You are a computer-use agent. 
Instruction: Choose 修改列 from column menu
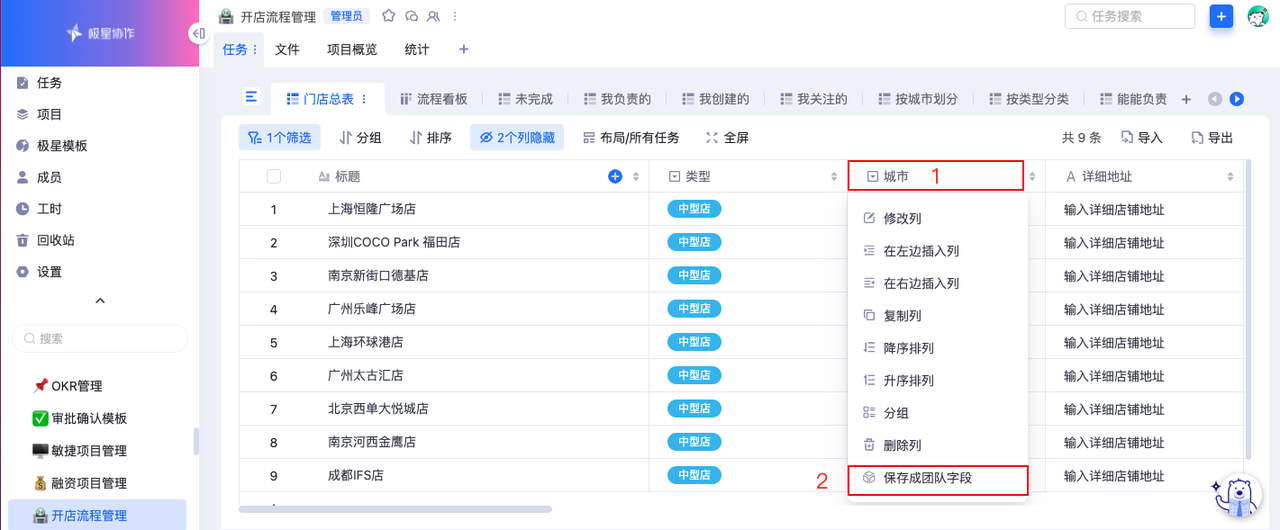[938, 218]
